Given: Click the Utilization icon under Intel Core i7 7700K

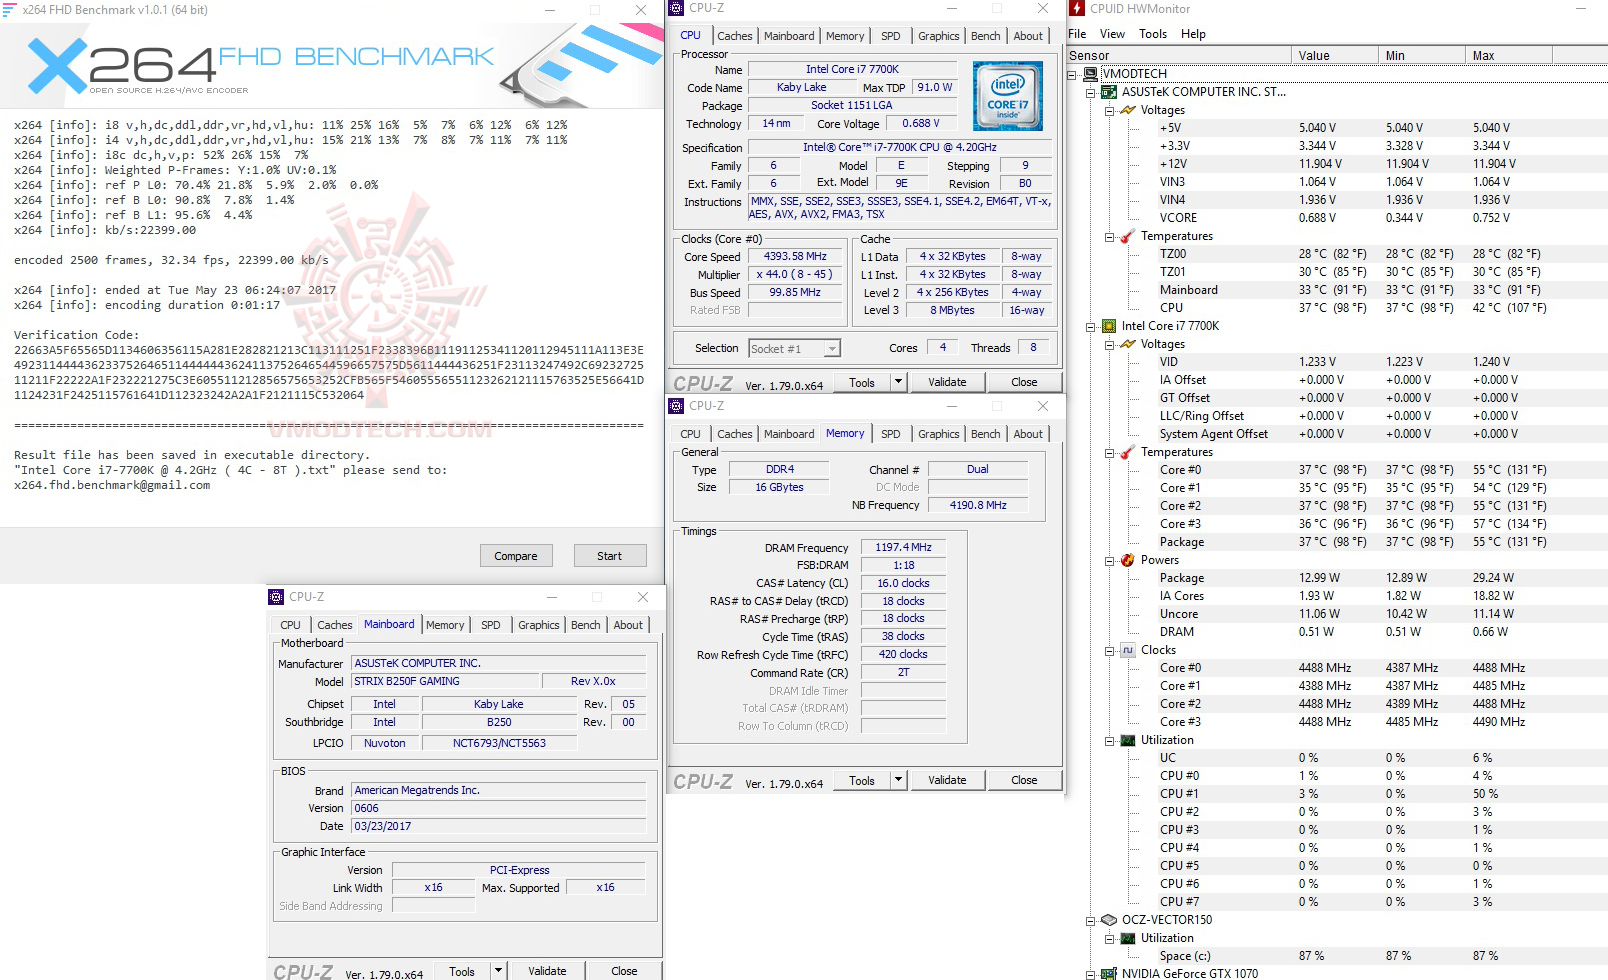Looking at the screenshot, I should click(1128, 740).
